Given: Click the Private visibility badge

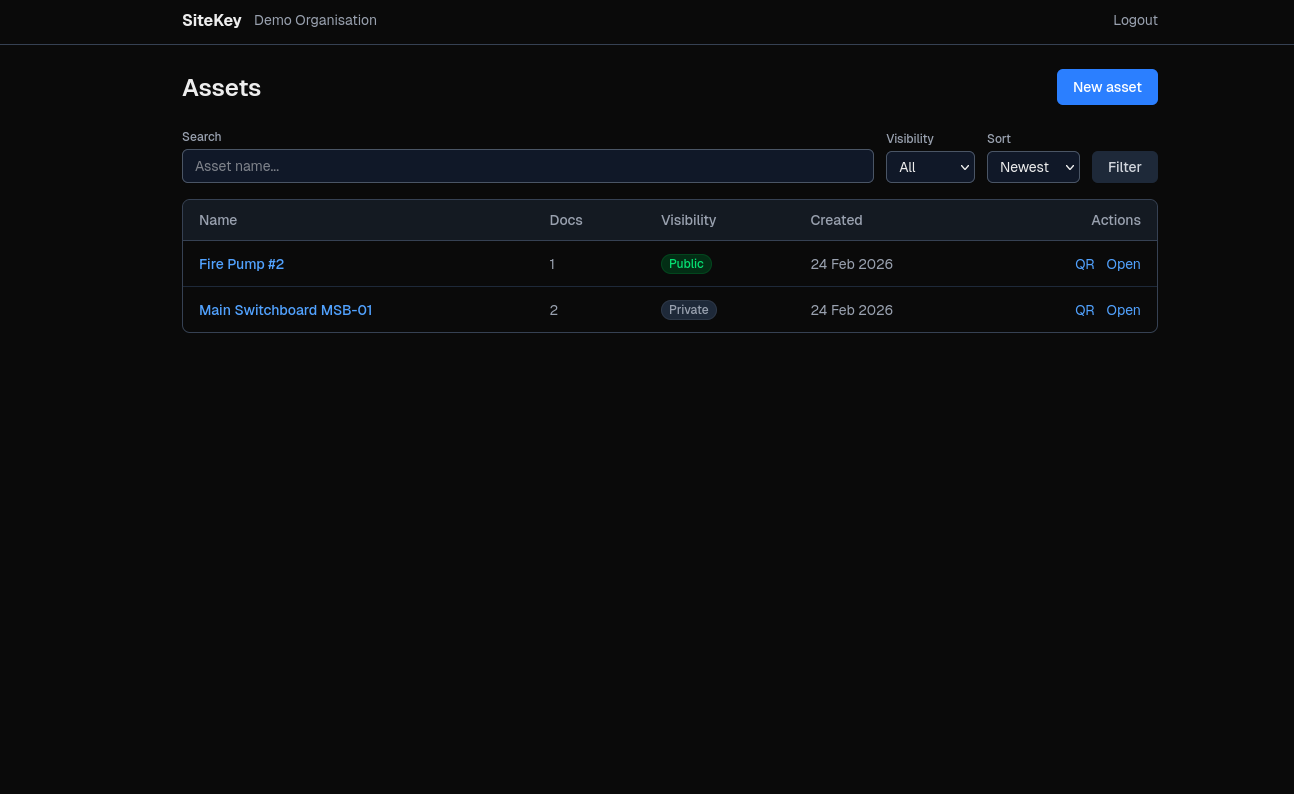Looking at the screenshot, I should [689, 310].
